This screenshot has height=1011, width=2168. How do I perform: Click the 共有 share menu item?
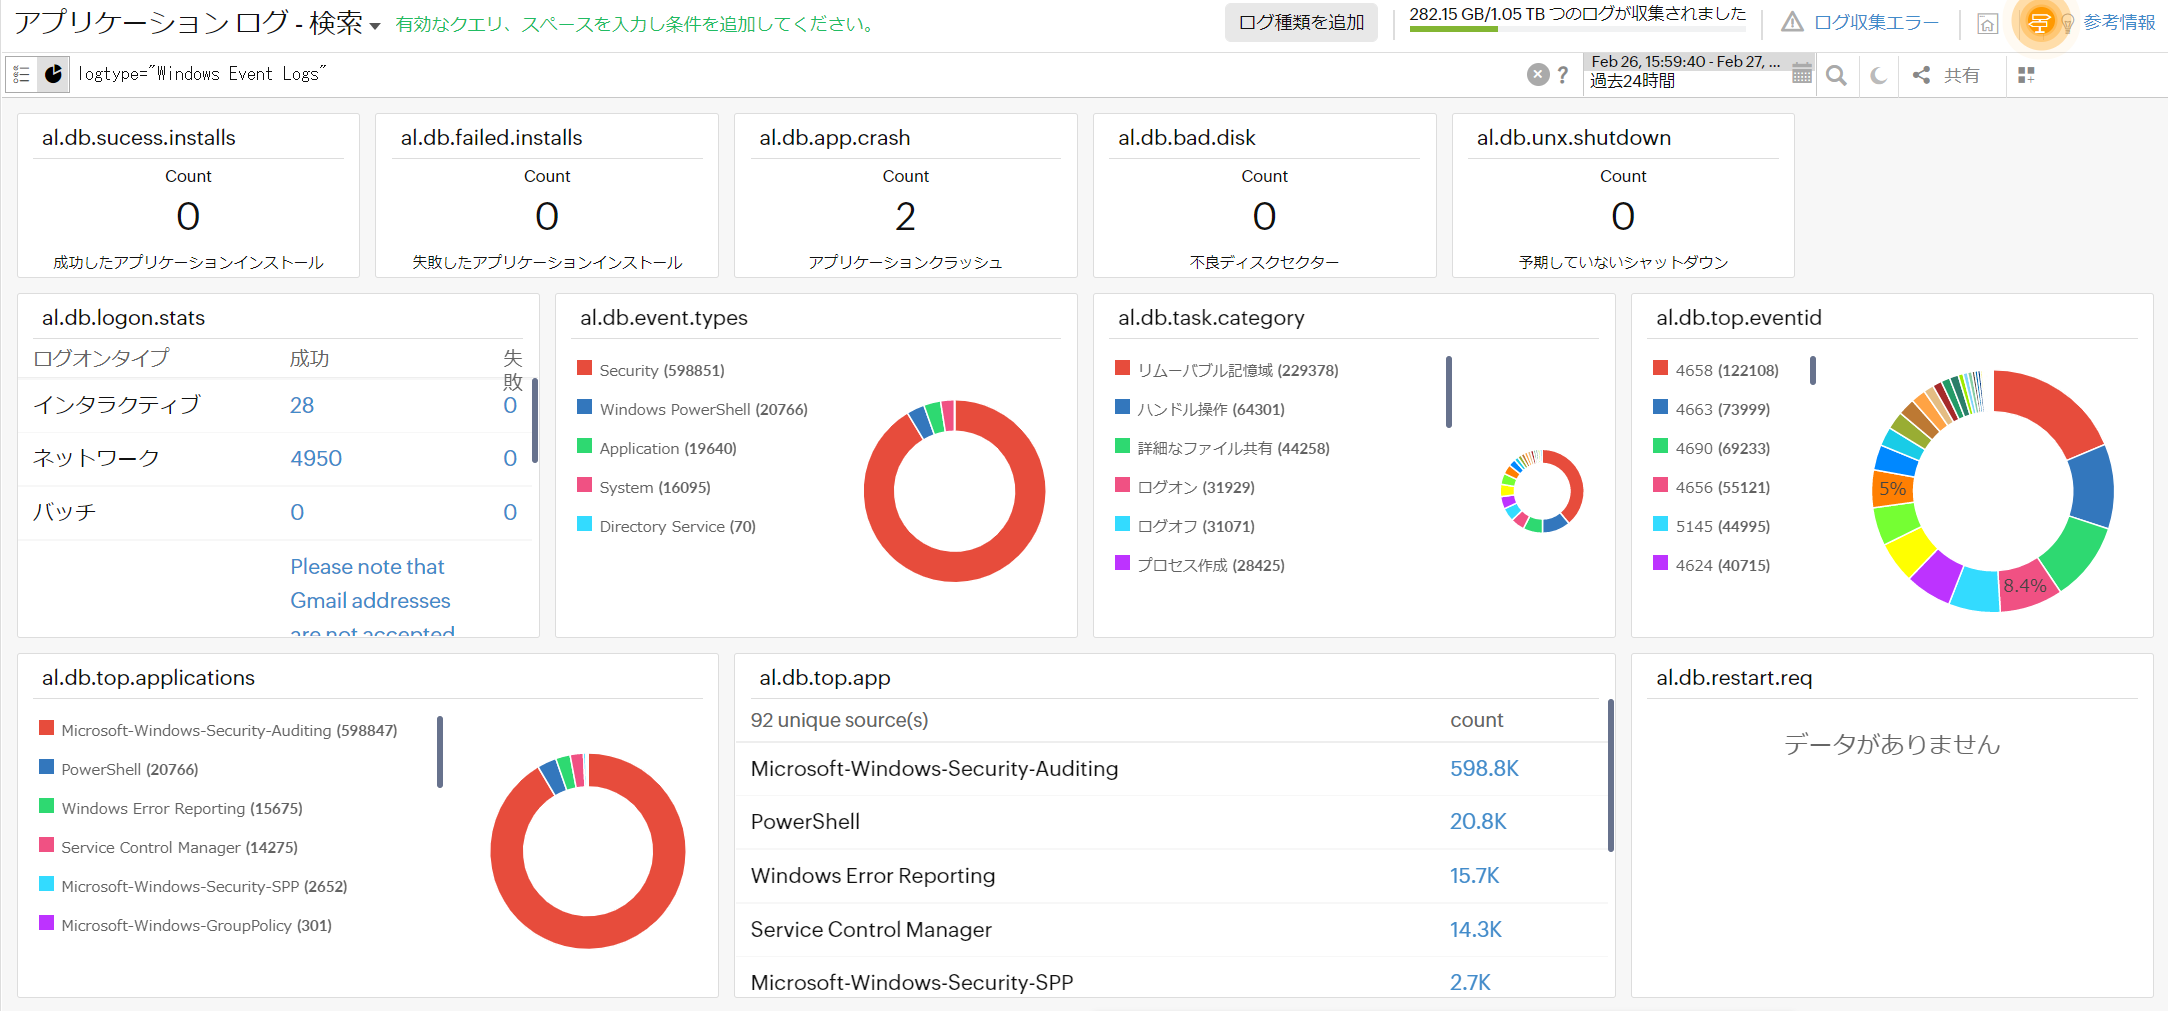pos(1947,76)
